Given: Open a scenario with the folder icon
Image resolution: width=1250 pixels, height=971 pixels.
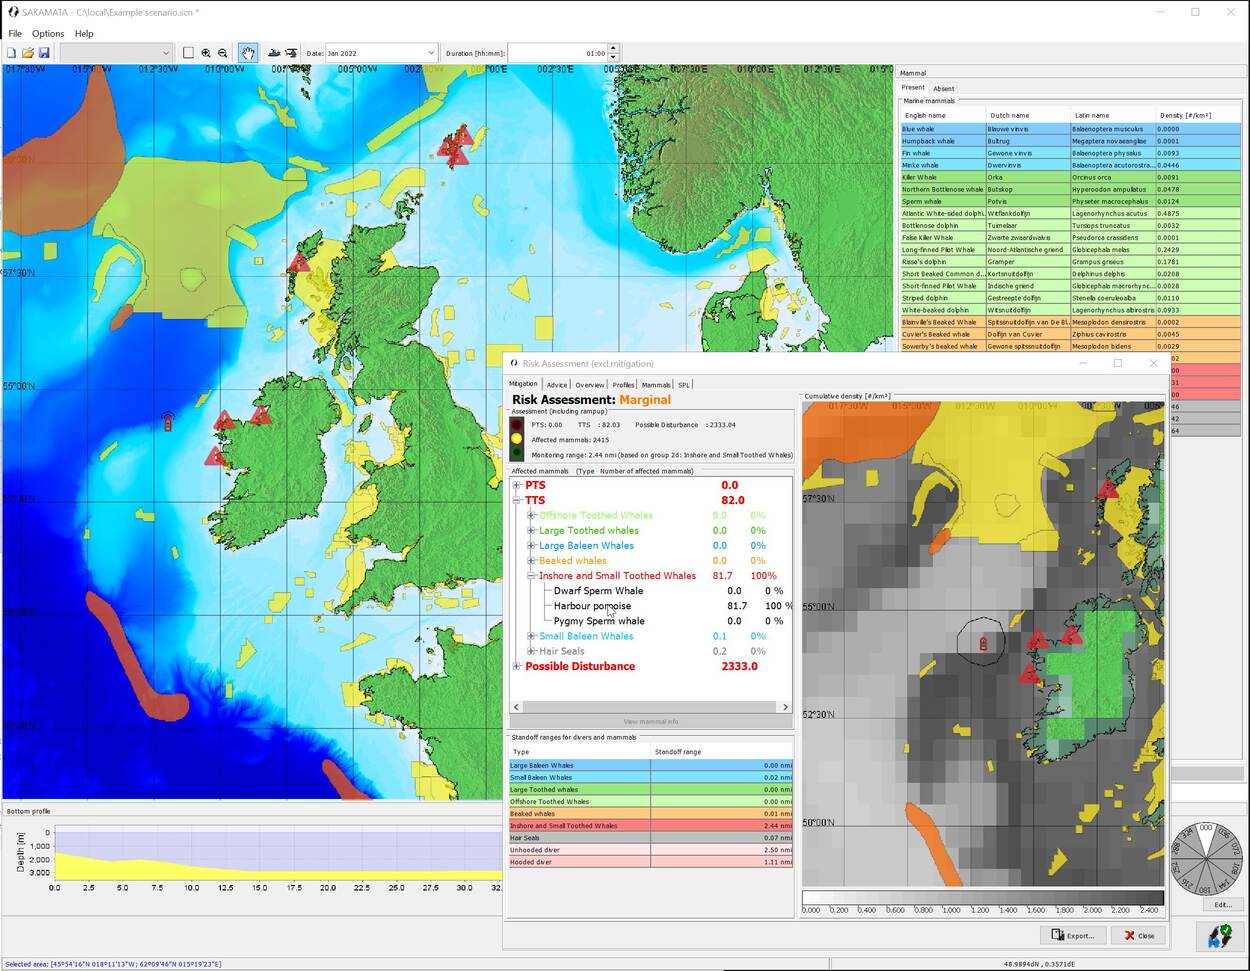Looking at the screenshot, I should point(28,53).
